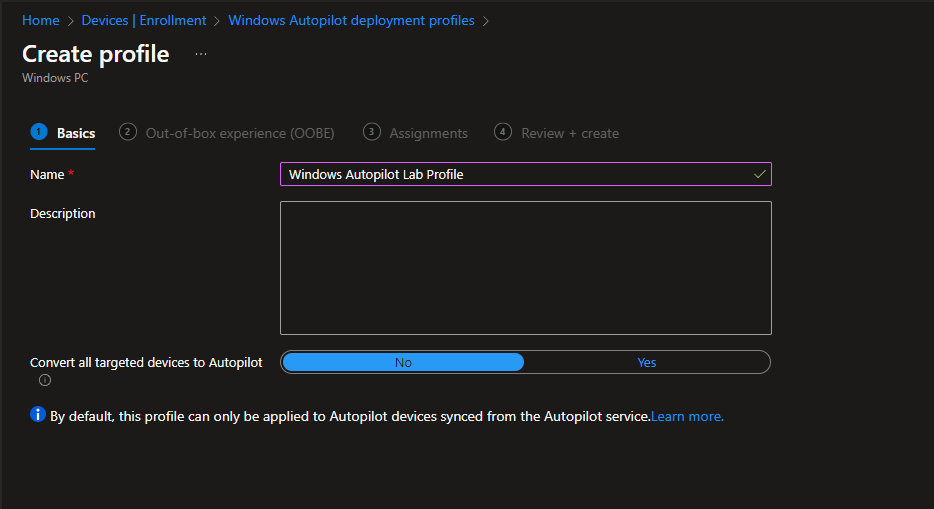The height and width of the screenshot is (509, 934).
Task: Click the blue information icon before default notice
Action: (x=38, y=414)
